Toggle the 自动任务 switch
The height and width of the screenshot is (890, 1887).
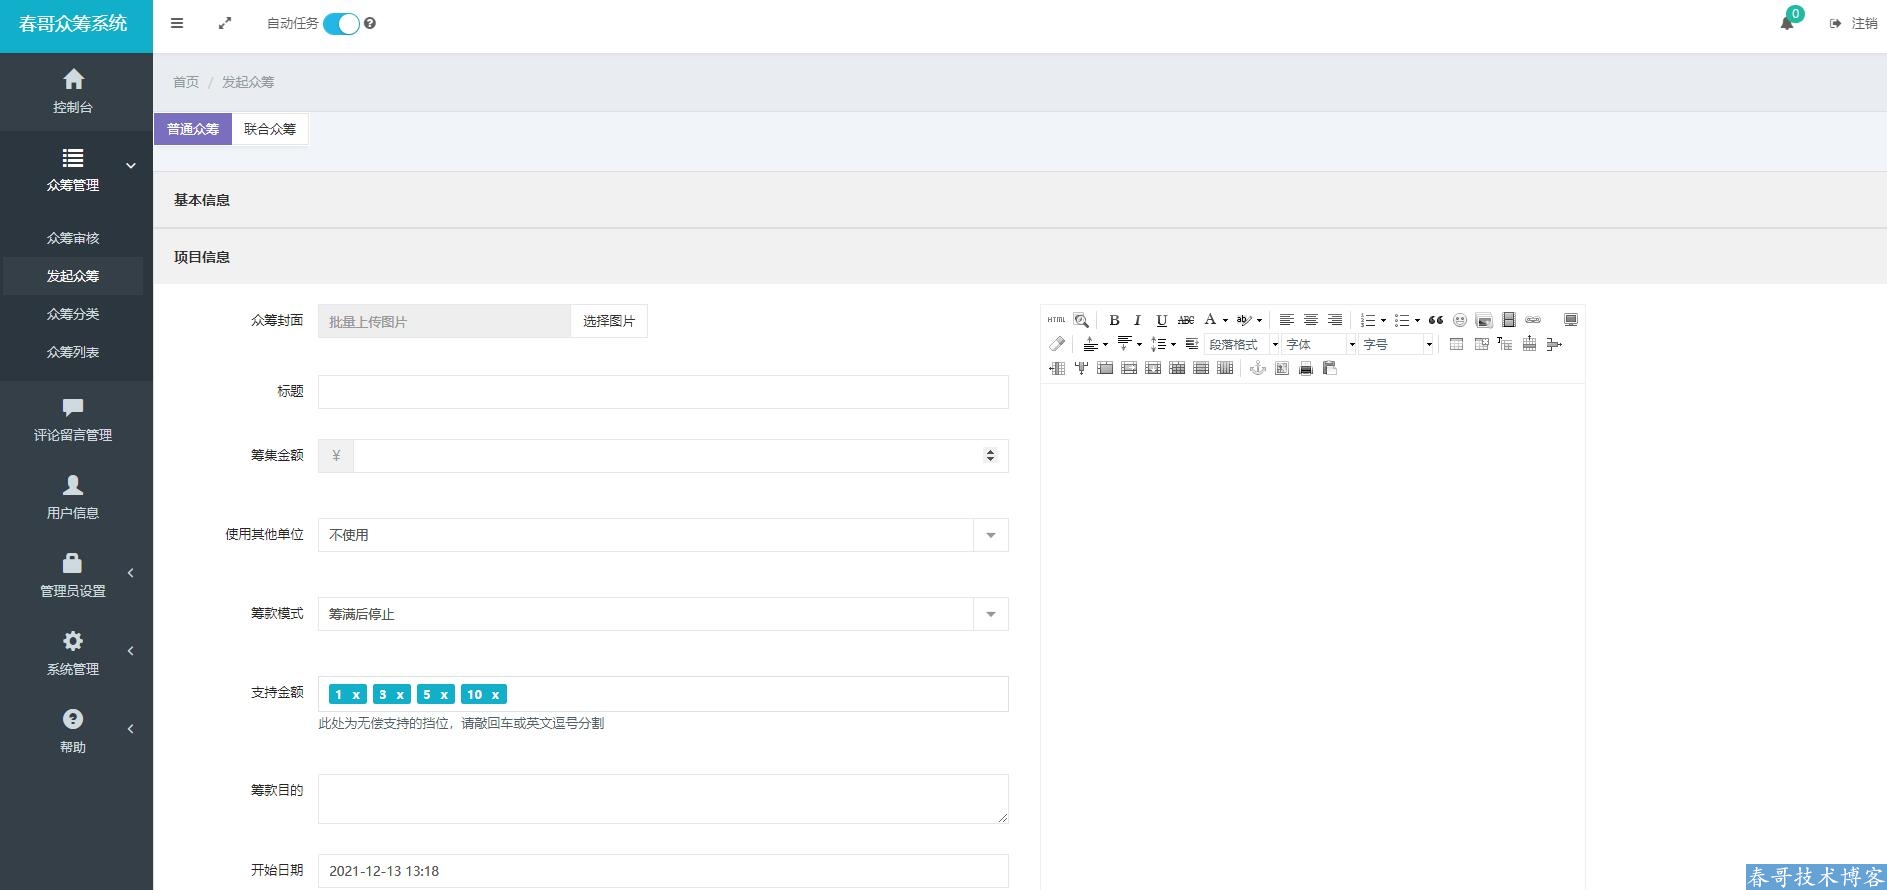[341, 24]
